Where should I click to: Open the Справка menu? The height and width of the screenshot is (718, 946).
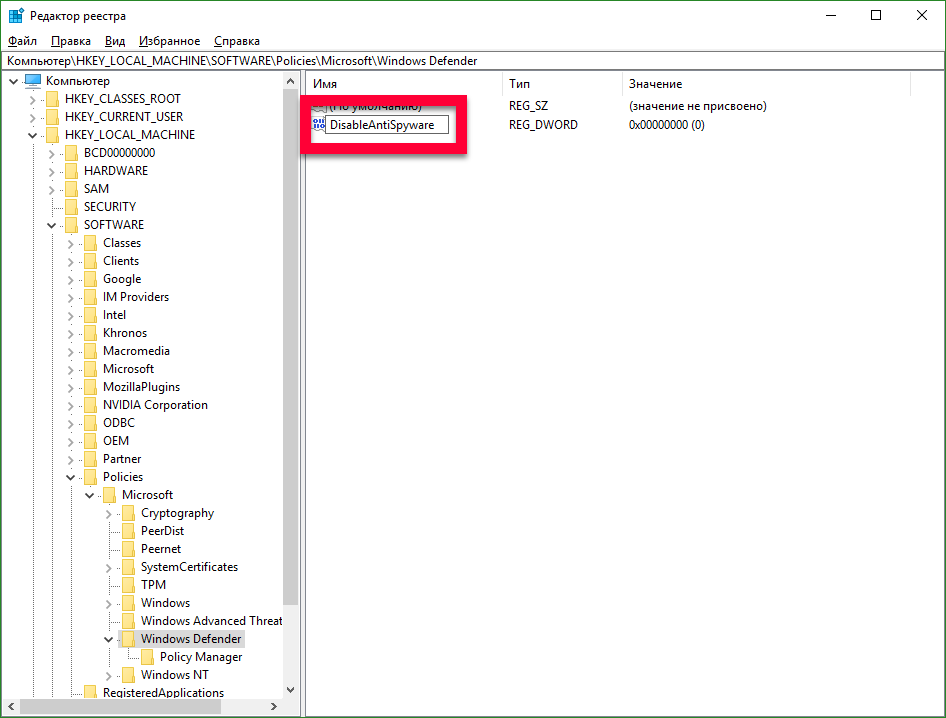(x=237, y=41)
